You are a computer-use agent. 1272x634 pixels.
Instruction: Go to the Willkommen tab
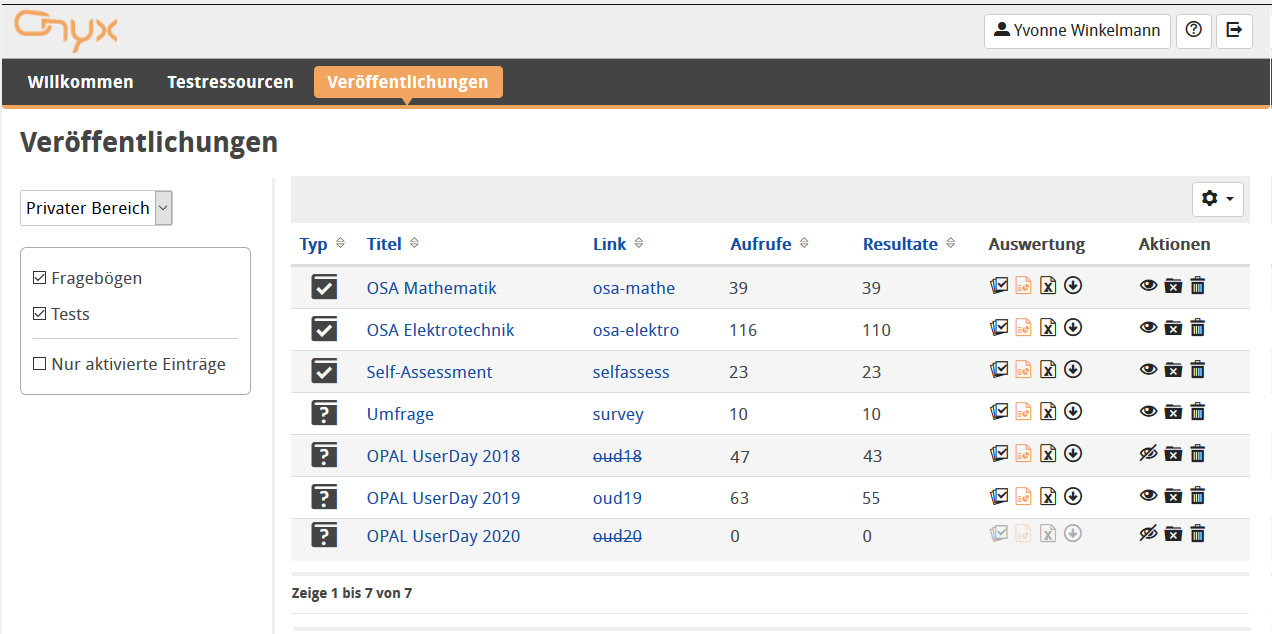click(x=80, y=82)
